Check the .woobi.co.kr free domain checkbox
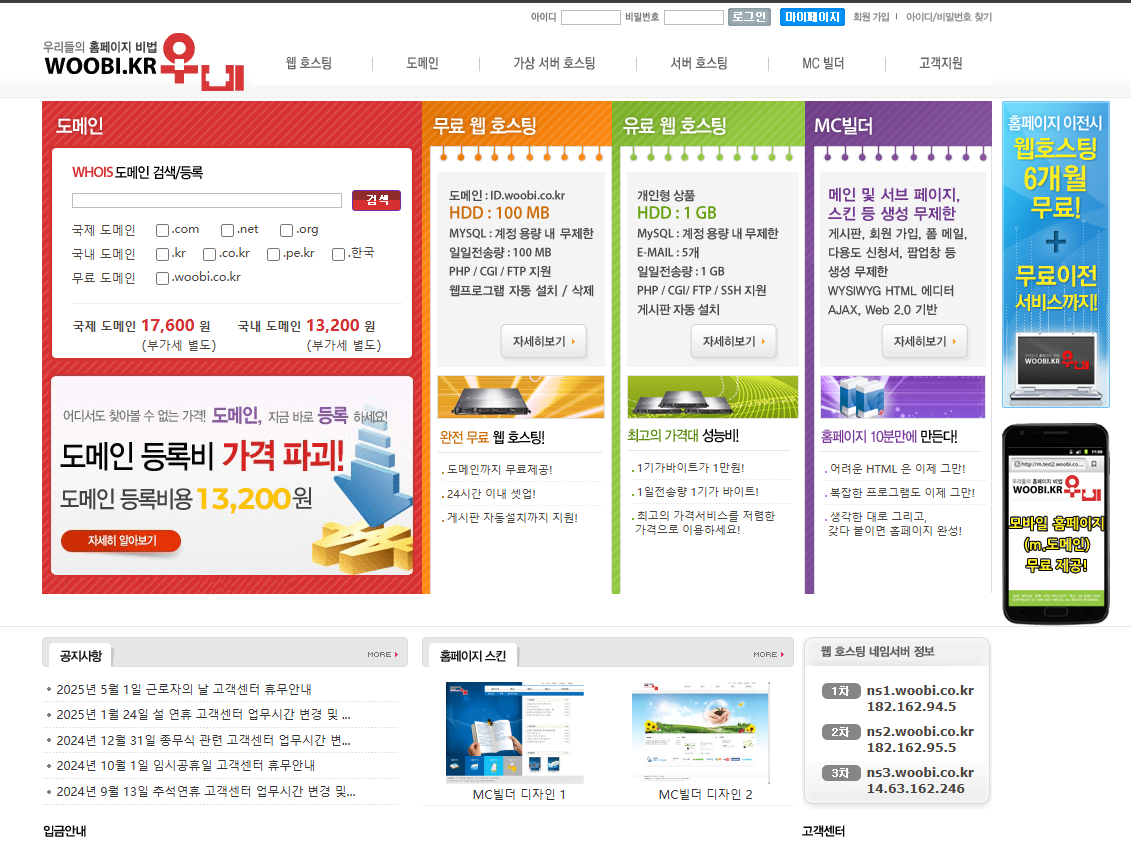The height and width of the screenshot is (843, 1131). 162,278
